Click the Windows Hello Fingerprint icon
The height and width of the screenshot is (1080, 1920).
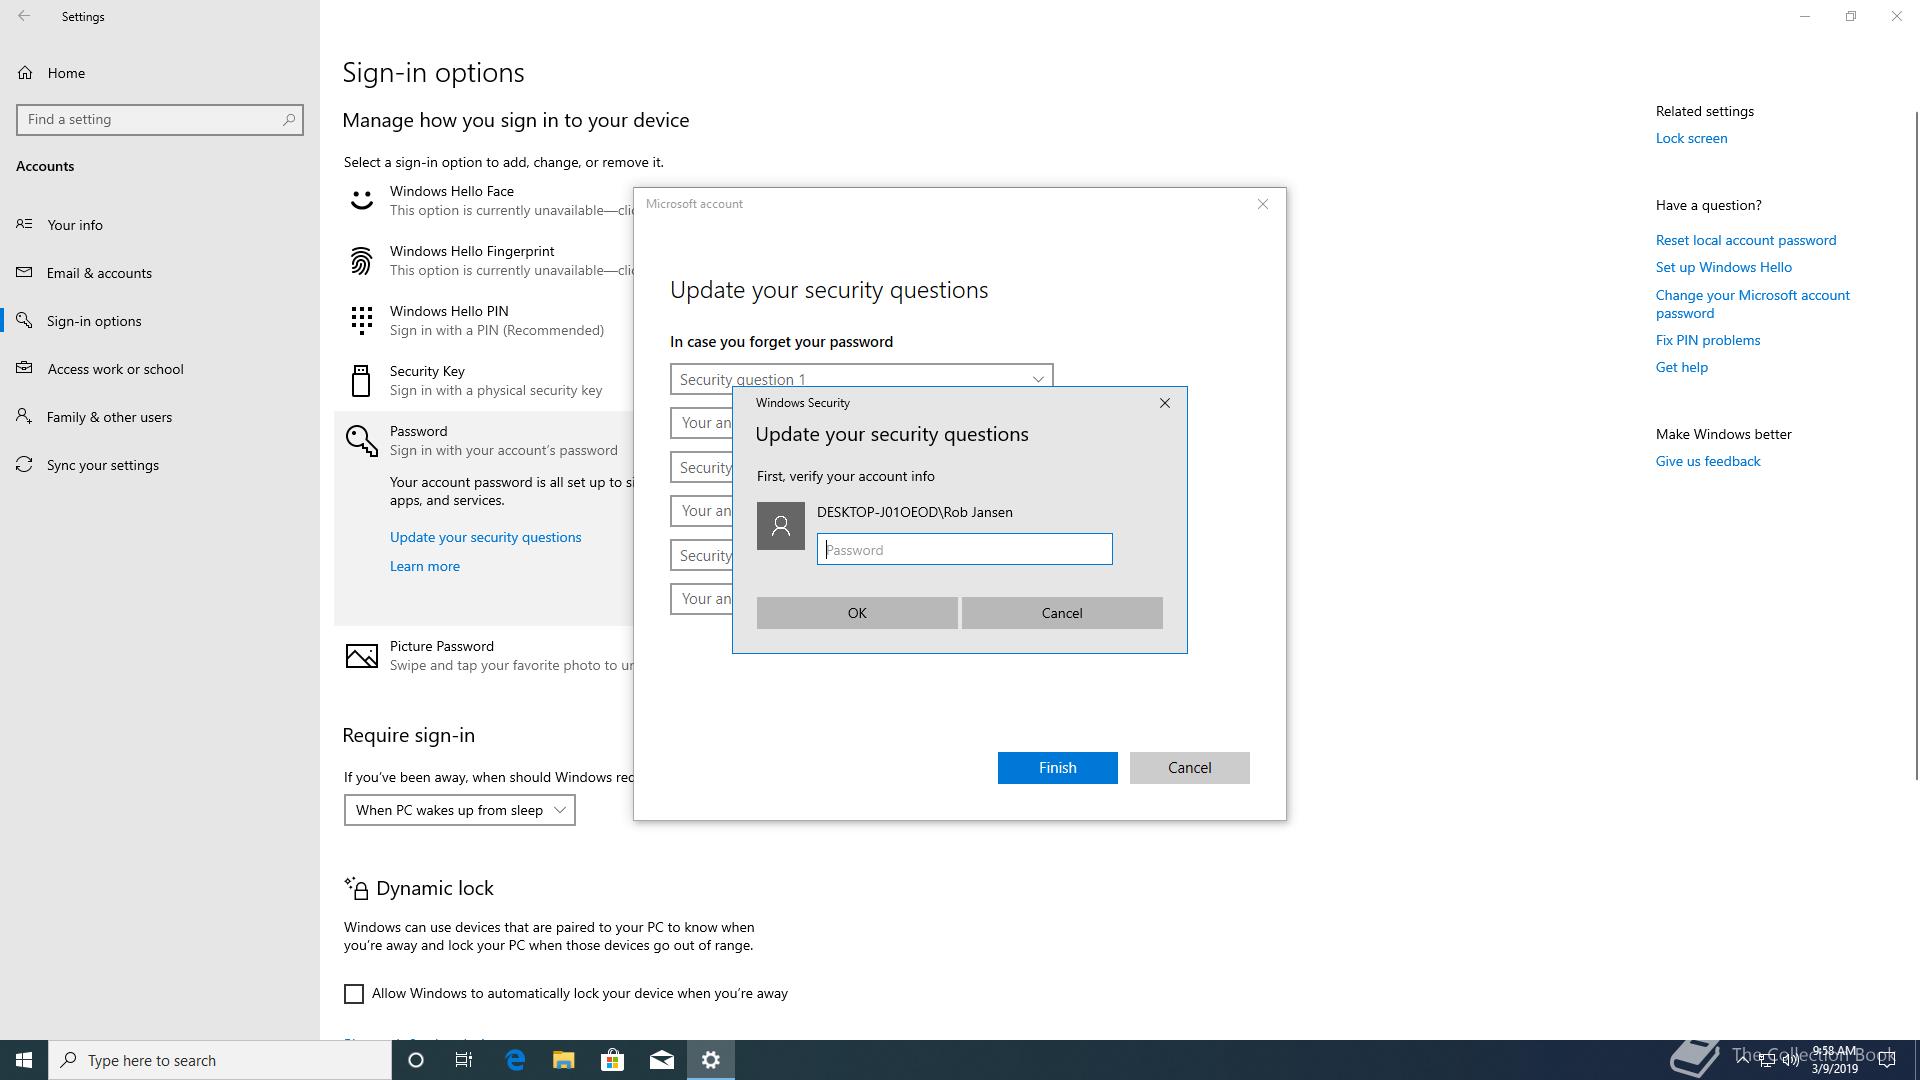click(361, 260)
